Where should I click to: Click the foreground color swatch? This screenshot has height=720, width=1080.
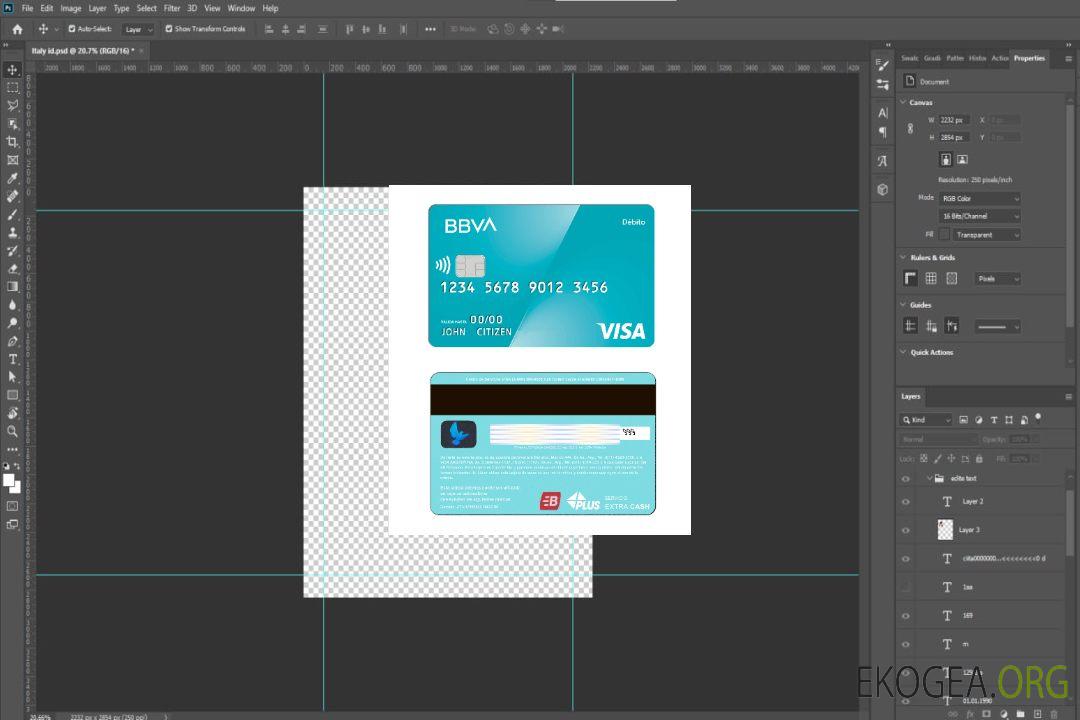pos(8,480)
